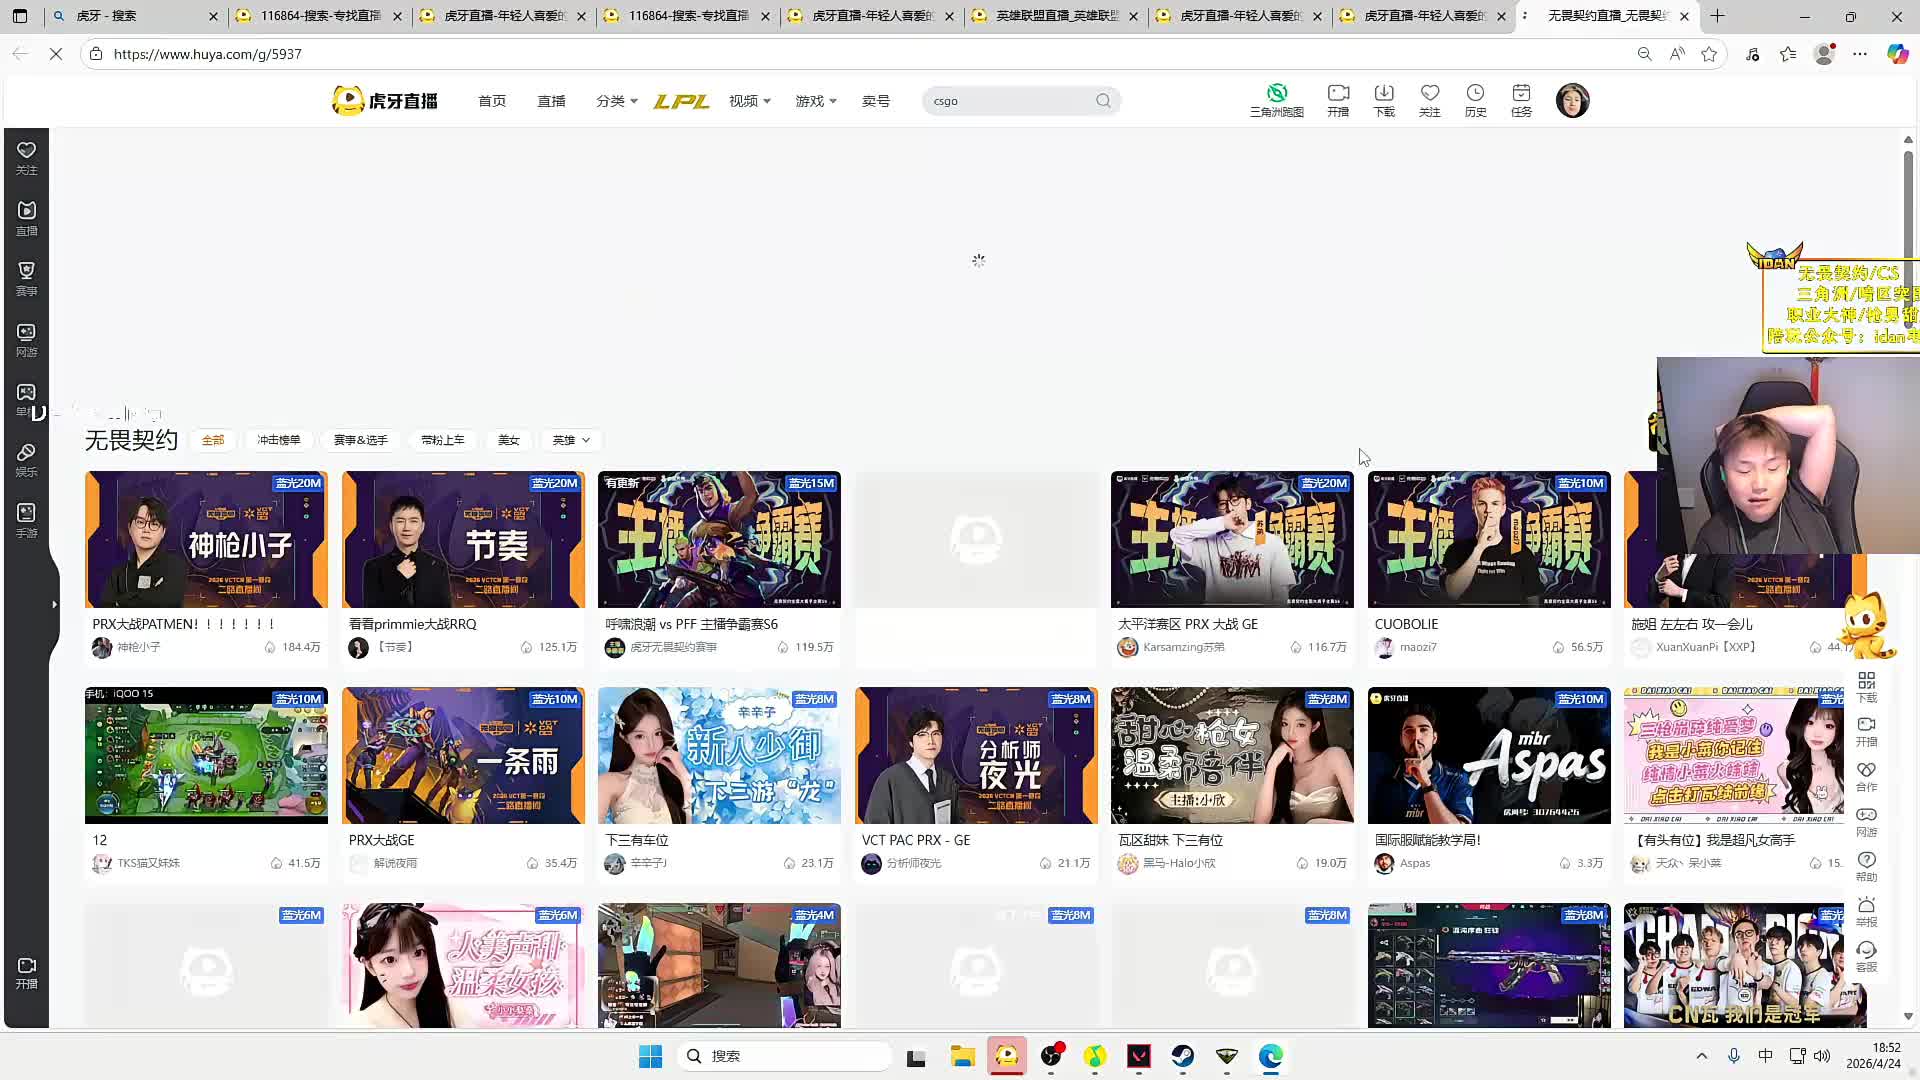
Task: Open the 历史 clock icon in header
Action: tap(1475, 93)
